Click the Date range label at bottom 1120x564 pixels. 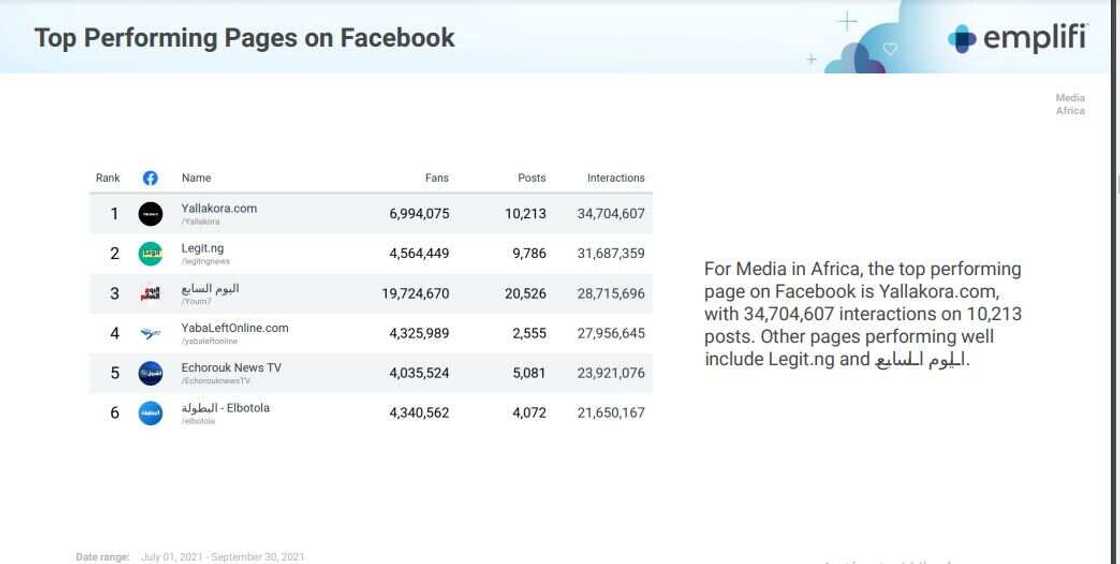pos(102,556)
